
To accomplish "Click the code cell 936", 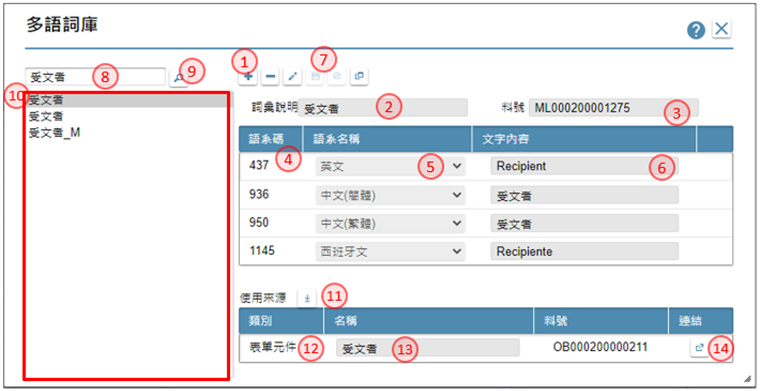I will click(258, 194).
